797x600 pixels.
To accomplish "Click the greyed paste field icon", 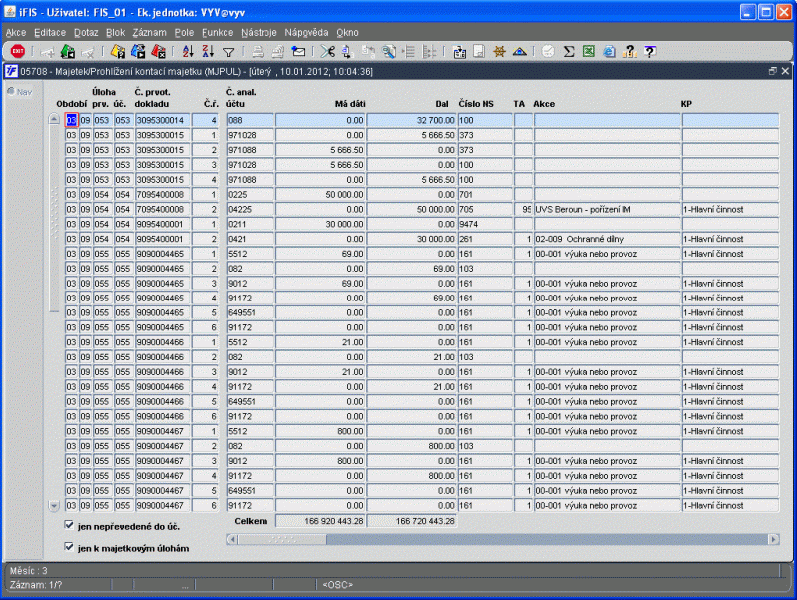I will pos(369,51).
